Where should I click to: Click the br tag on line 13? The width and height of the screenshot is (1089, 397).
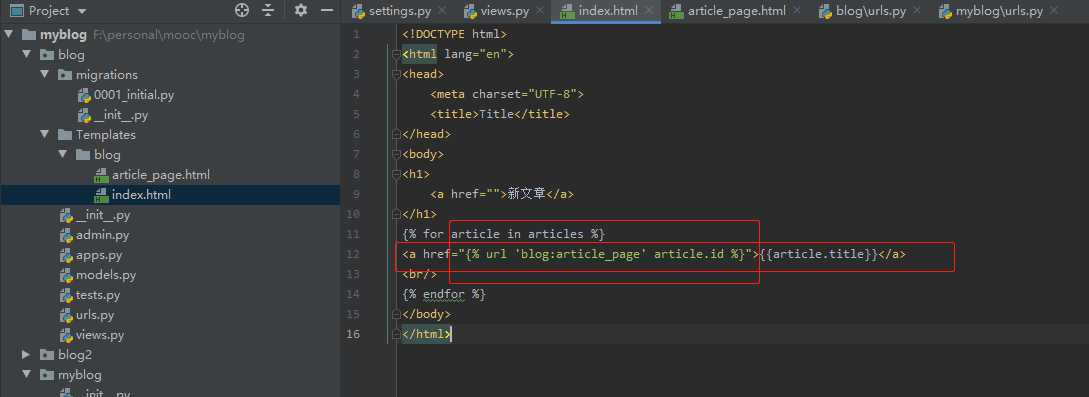pyautogui.click(x=419, y=275)
